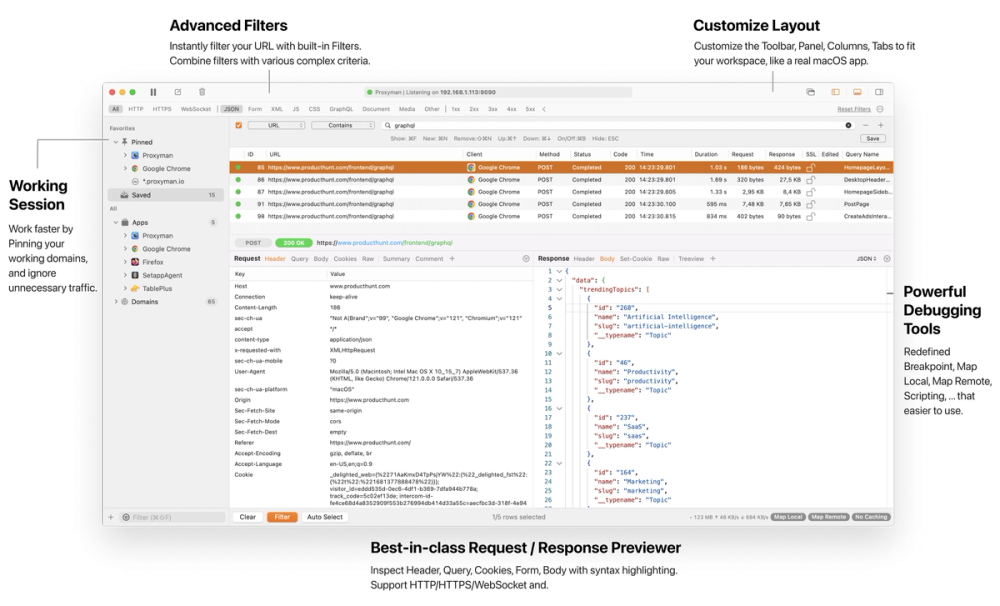1000x606 pixels.
Task: Add a new Request tab with the plus
Action: [452, 258]
